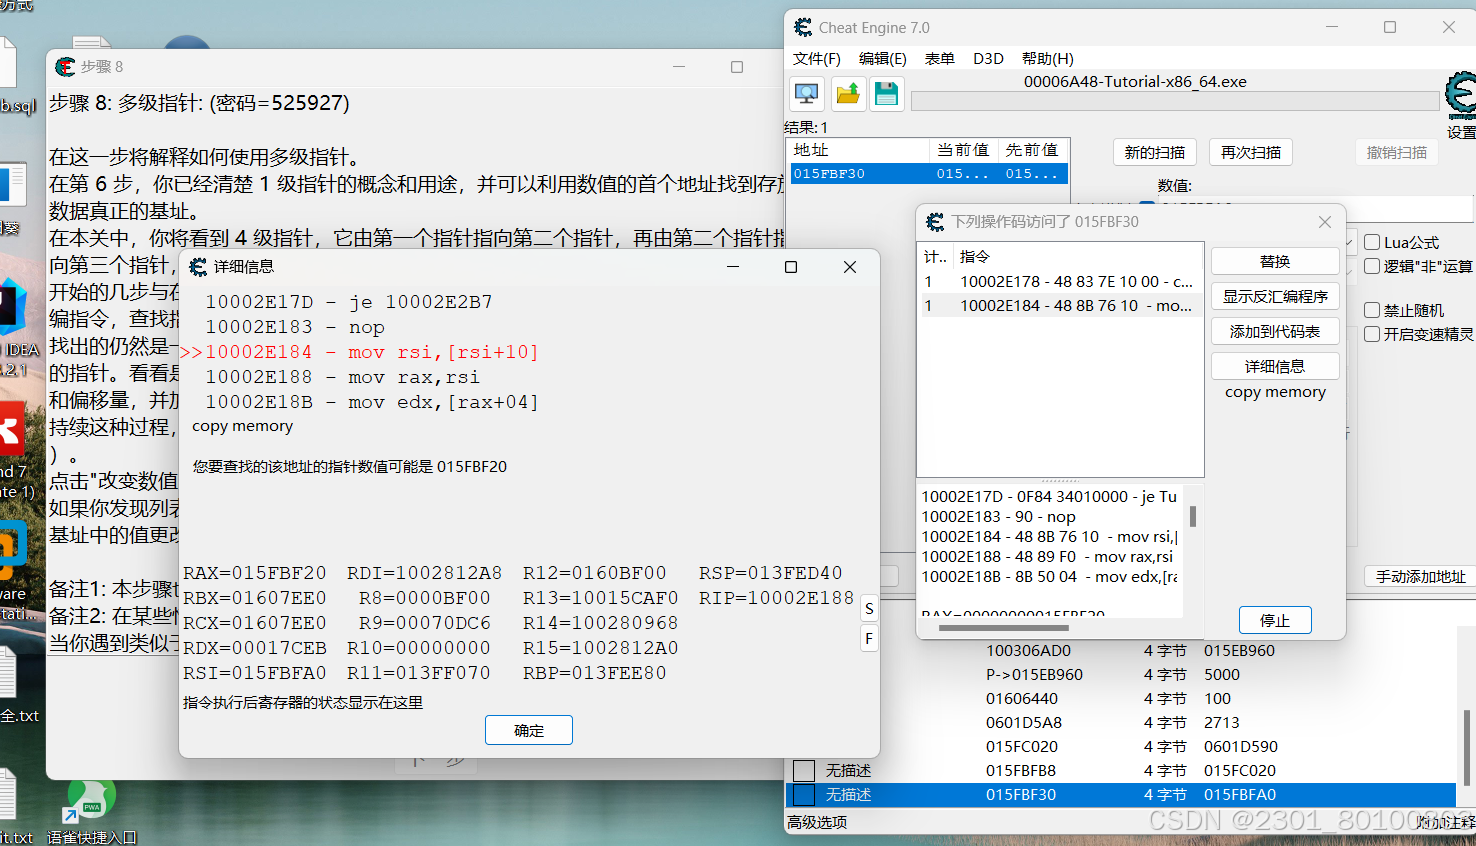Click the je 10002E2B7 disassembly line
The width and height of the screenshot is (1476, 846).
349,302
